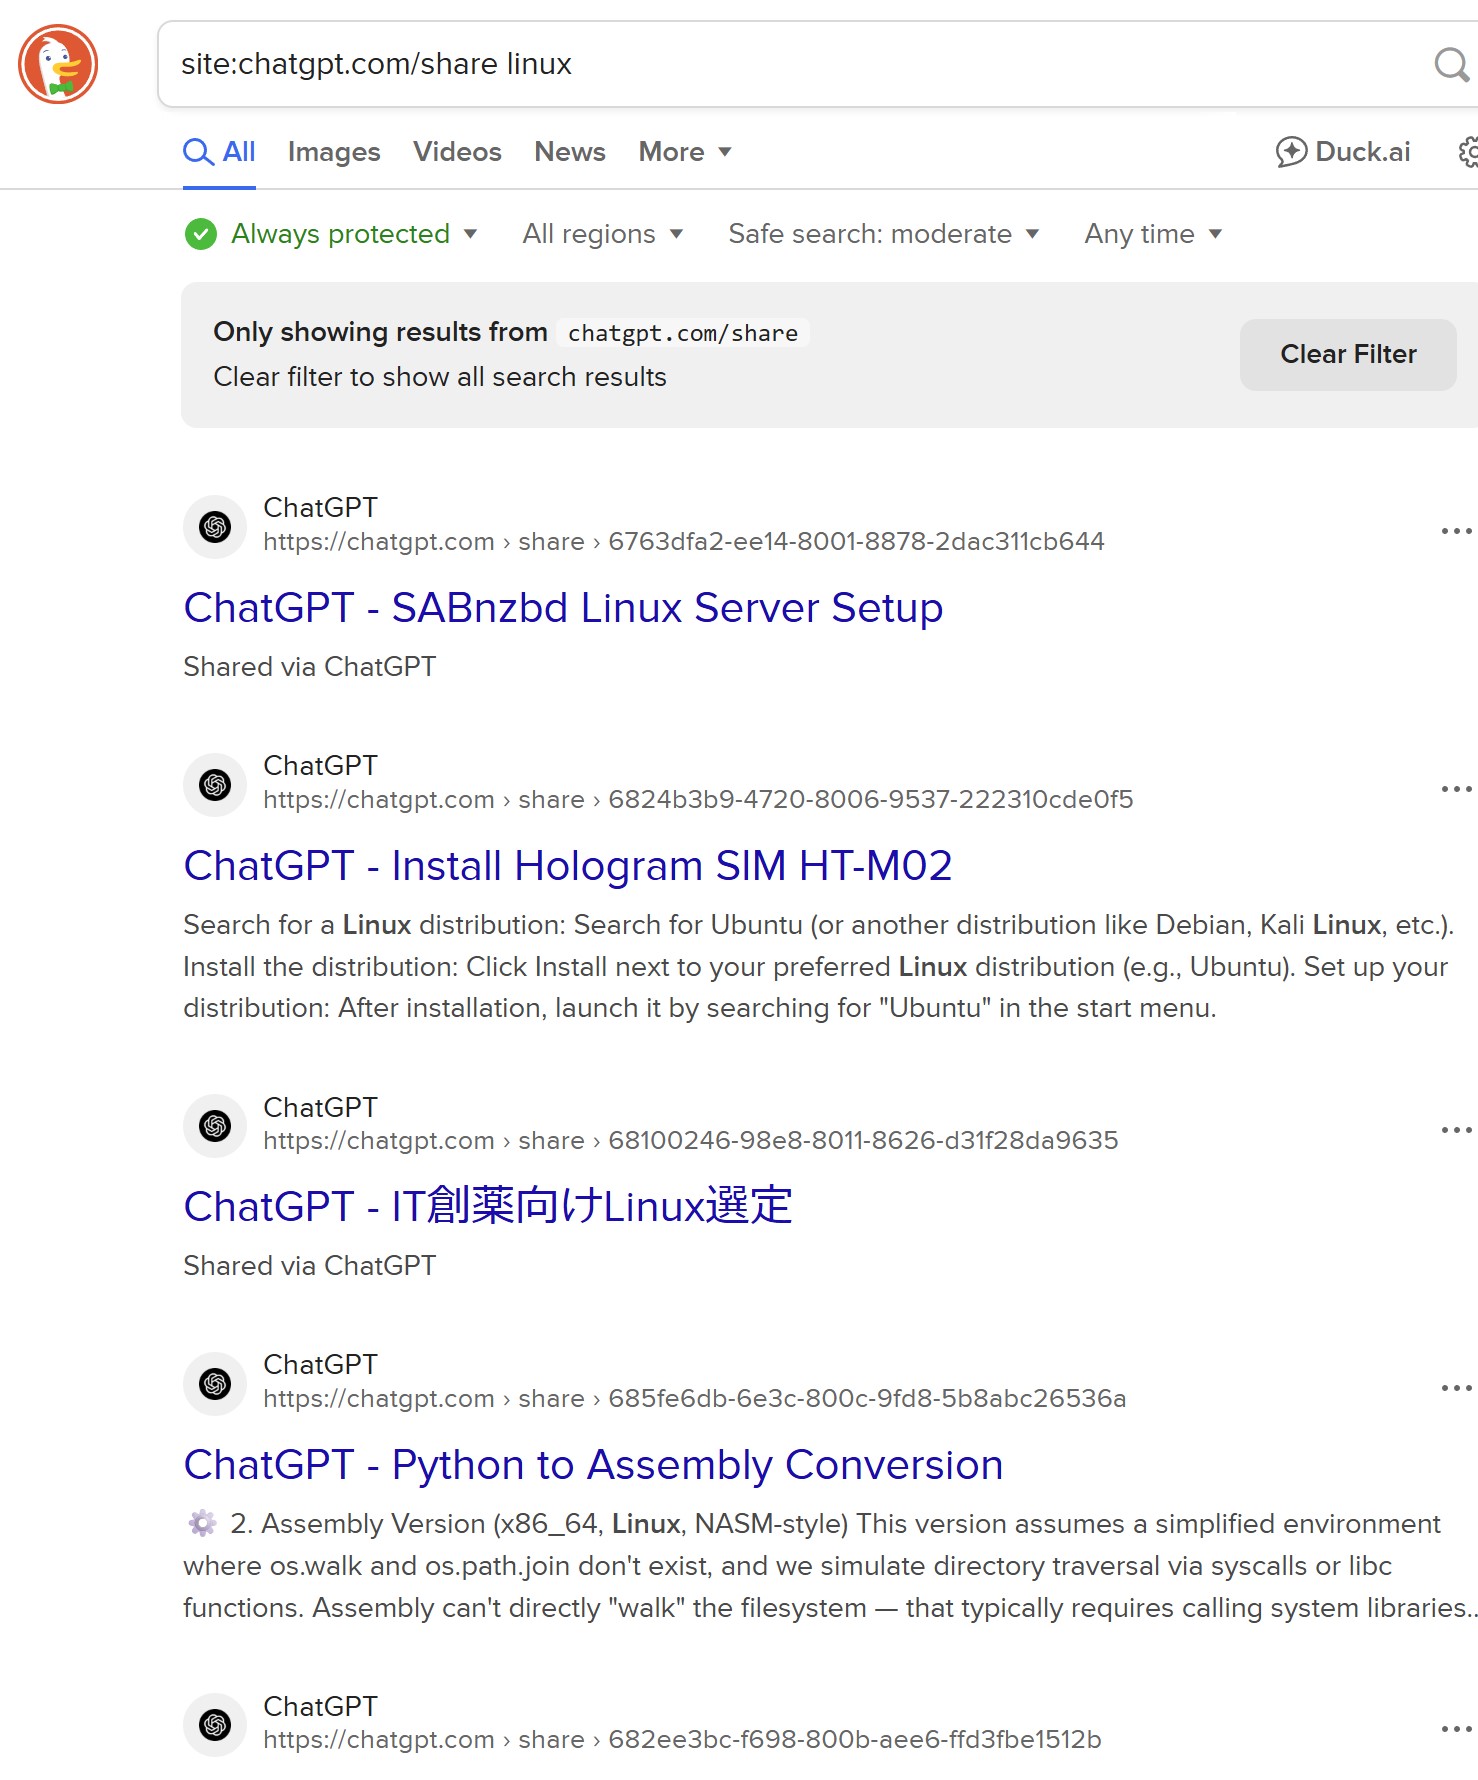Image resolution: width=1478 pixels, height=1780 pixels.
Task: Click 'Shared via ChatGPT' under IT創薬向けLinux選定 result
Action: click(310, 1266)
